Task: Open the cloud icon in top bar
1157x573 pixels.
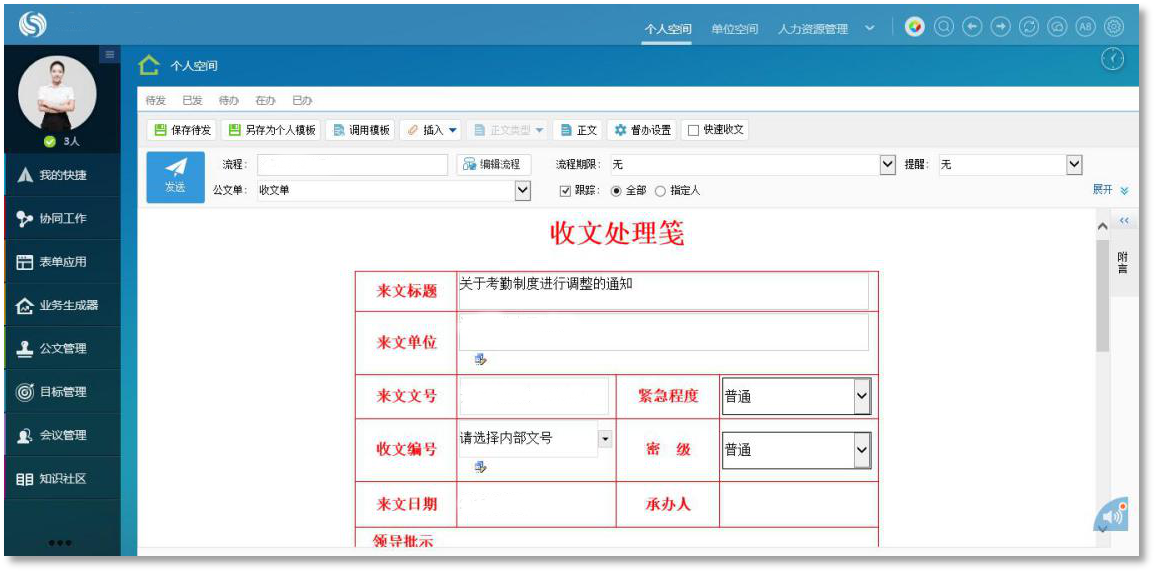Action: point(1057,27)
